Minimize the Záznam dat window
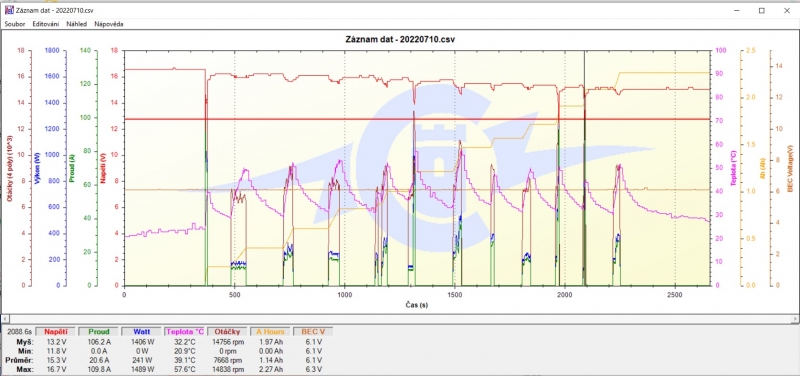The image size is (800, 376). (738, 10)
